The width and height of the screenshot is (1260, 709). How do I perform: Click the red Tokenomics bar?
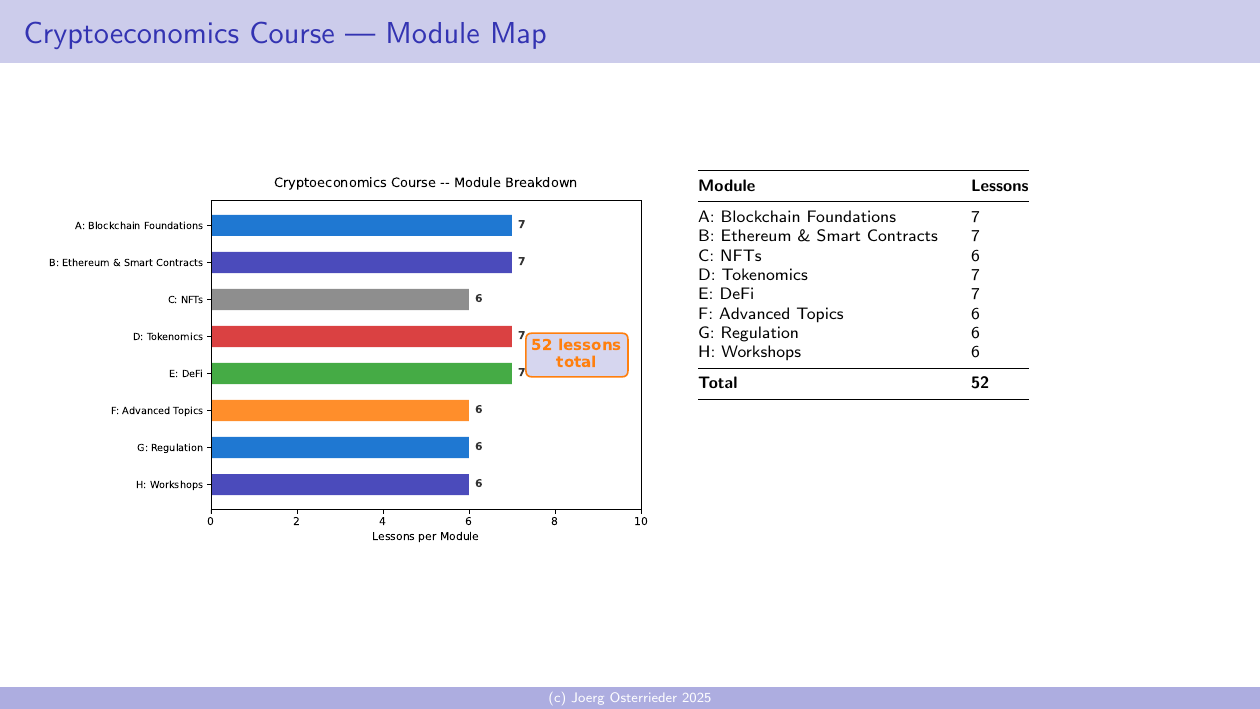360,336
